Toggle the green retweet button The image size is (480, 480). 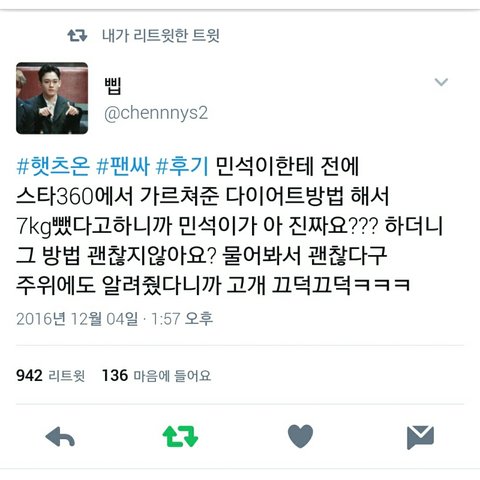pyautogui.click(x=180, y=436)
